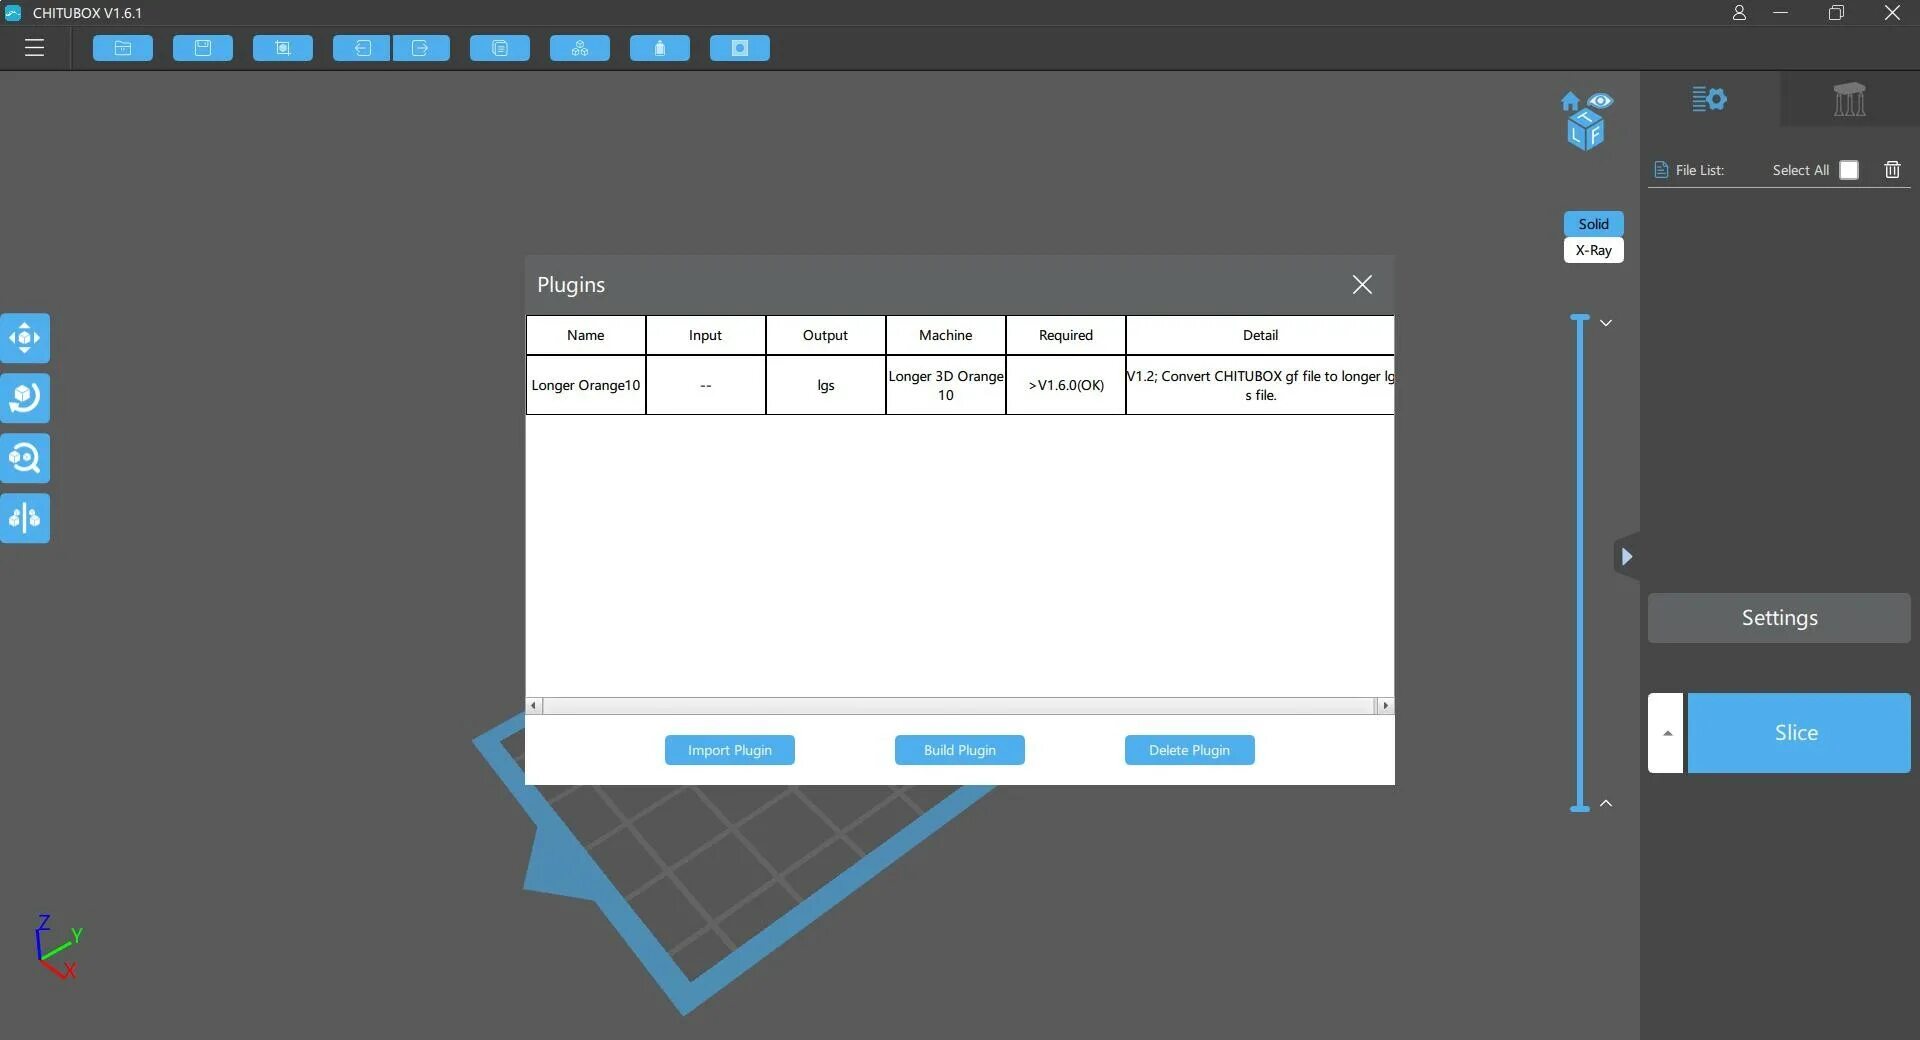Click the Copy/clone model toolbar icon
This screenshot has height=1040, width=1920.
(500, 48)
